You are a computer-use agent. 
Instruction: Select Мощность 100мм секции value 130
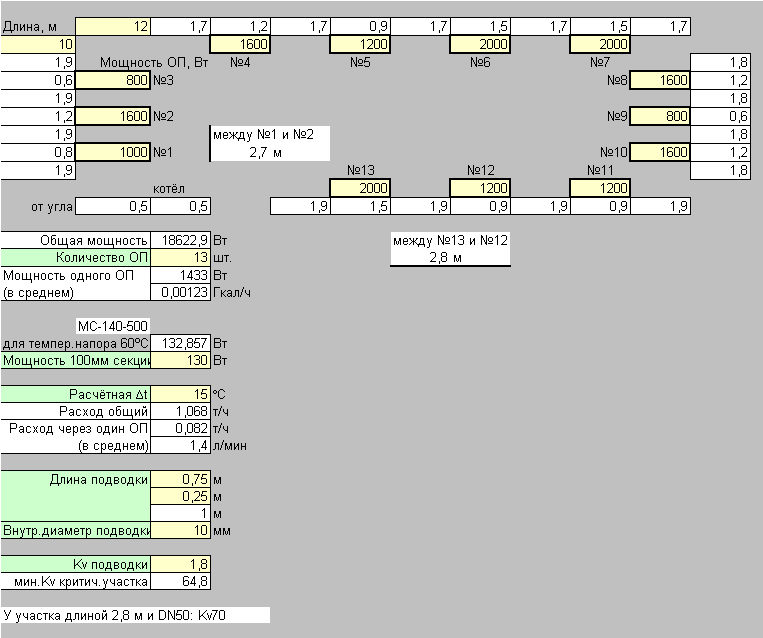point(180,361)
